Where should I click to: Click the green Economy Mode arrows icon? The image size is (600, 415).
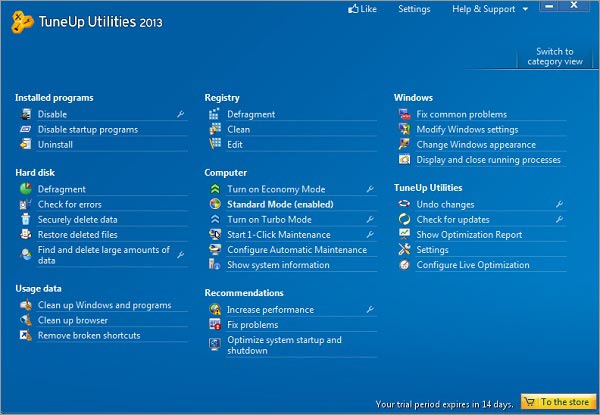tap(215, 189)
